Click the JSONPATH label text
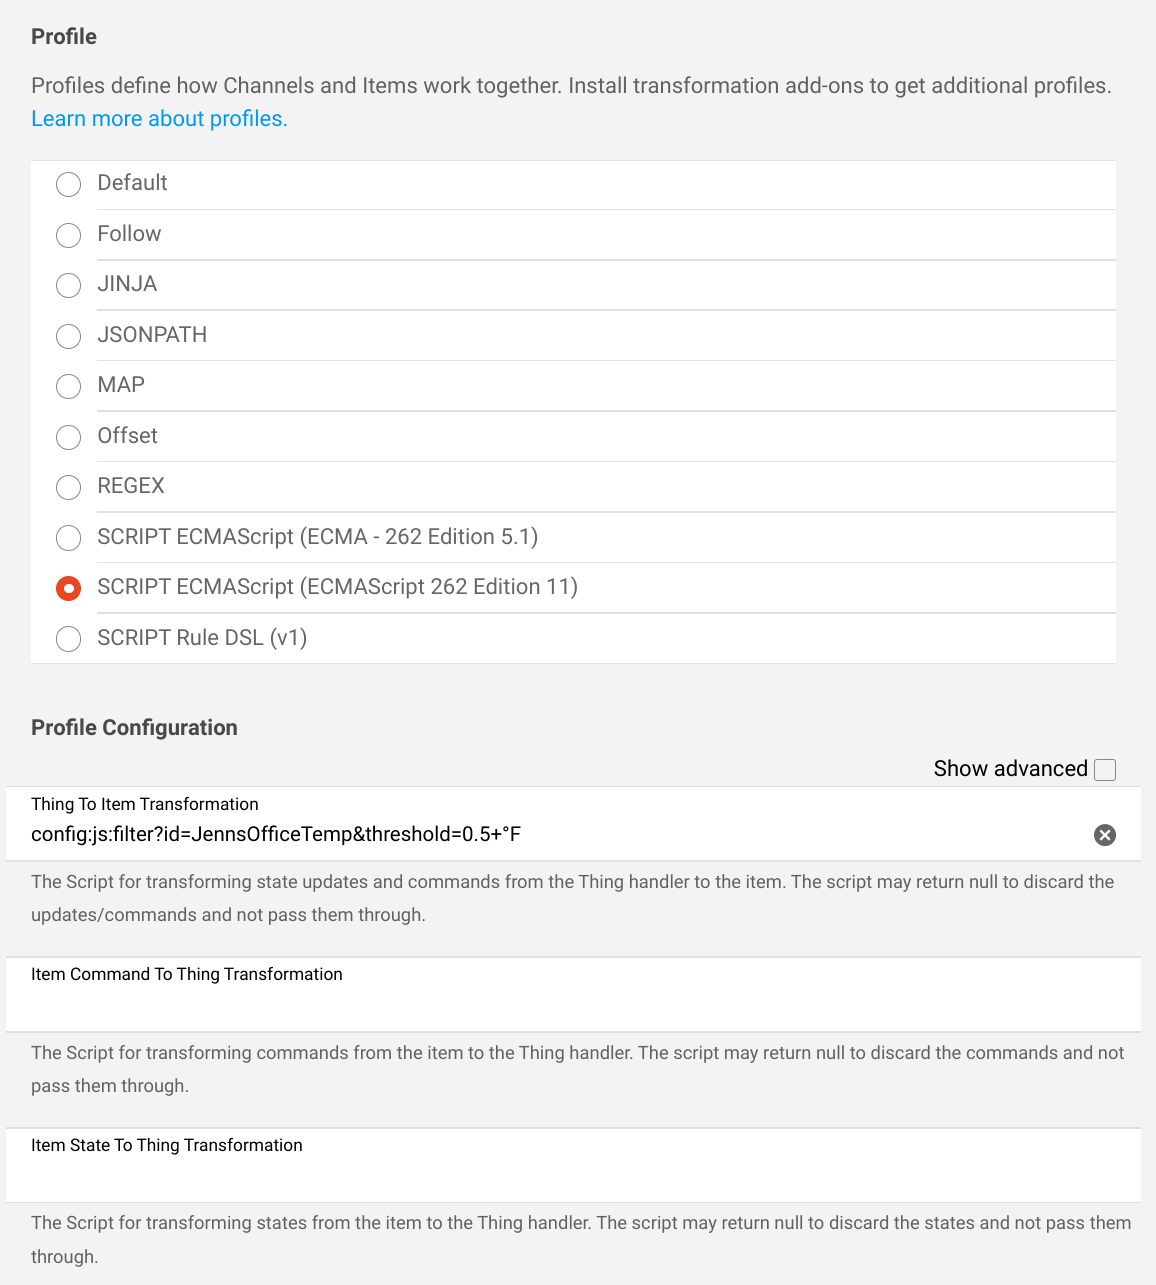This screenshot has height=1285, width=1156. pyautogui.click(x=152, y=335)
